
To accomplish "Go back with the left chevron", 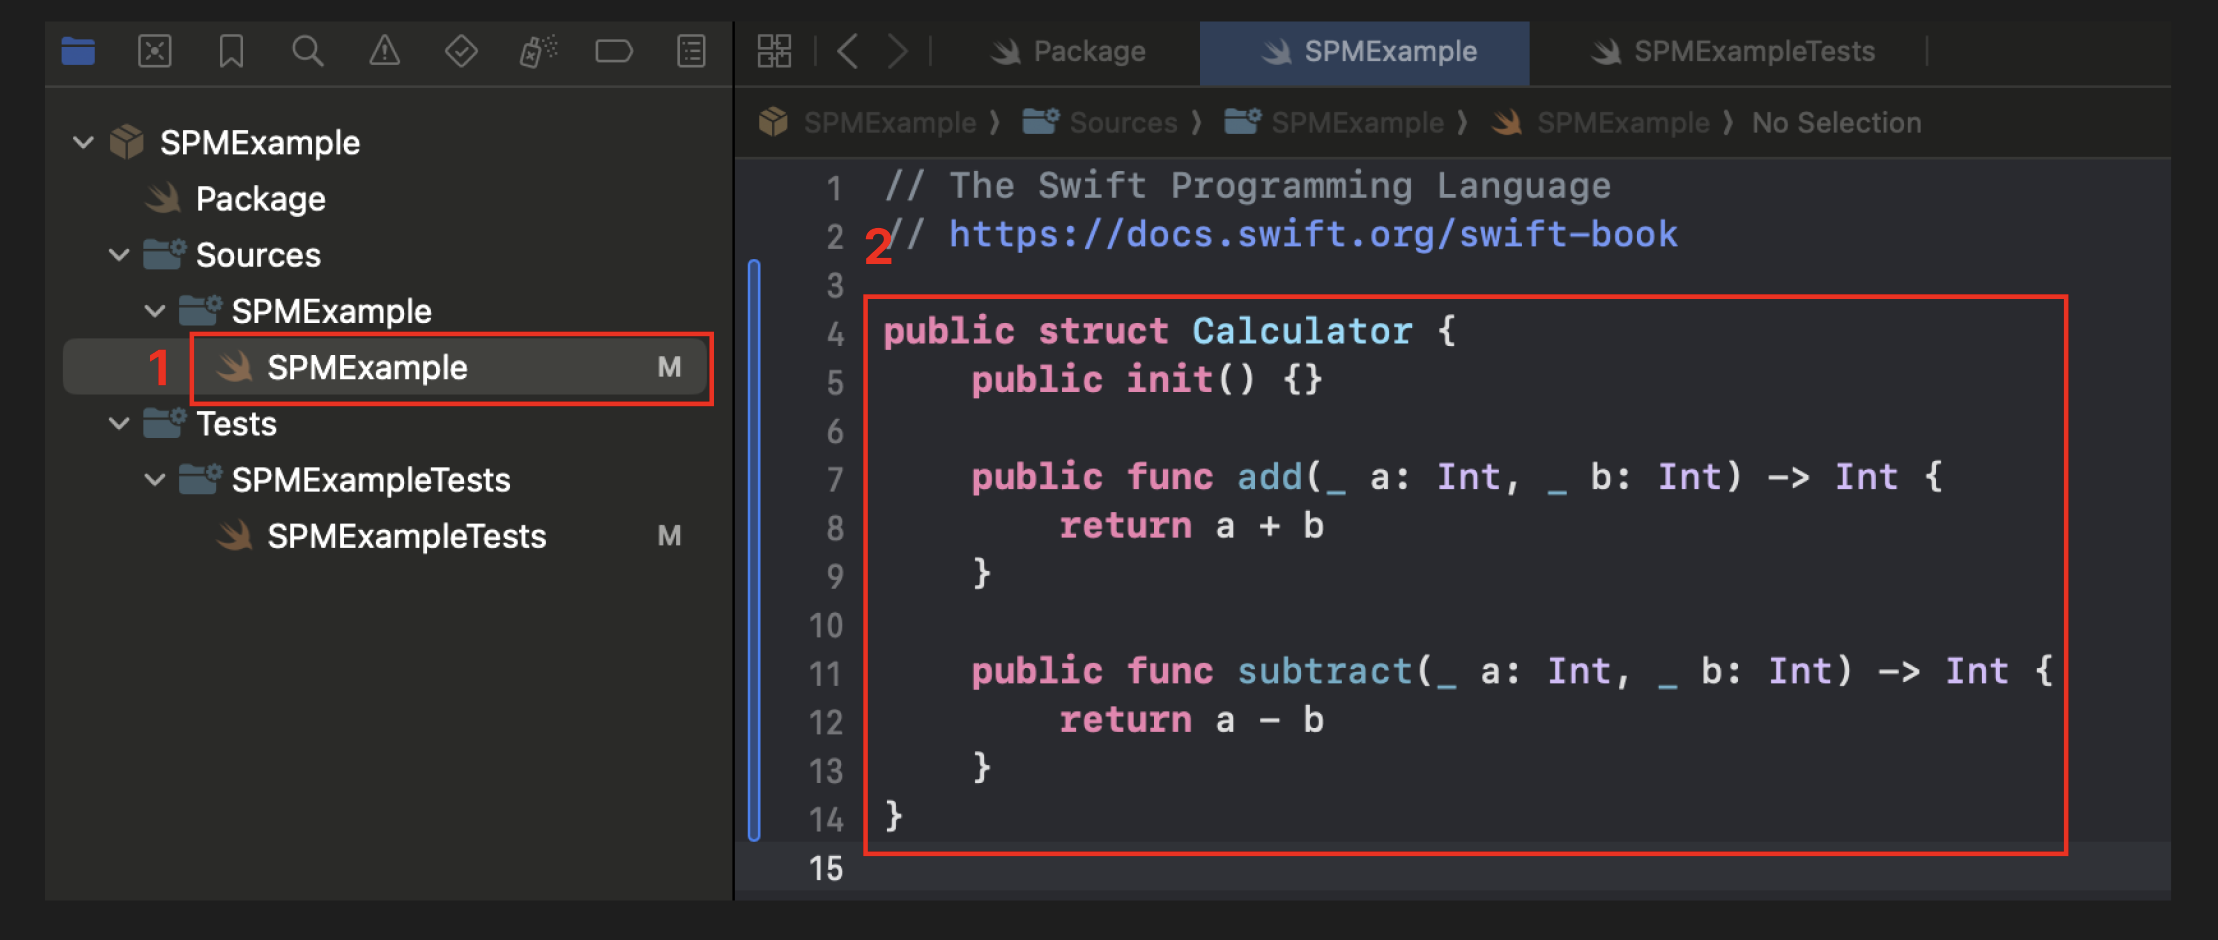I will [848, 51].
